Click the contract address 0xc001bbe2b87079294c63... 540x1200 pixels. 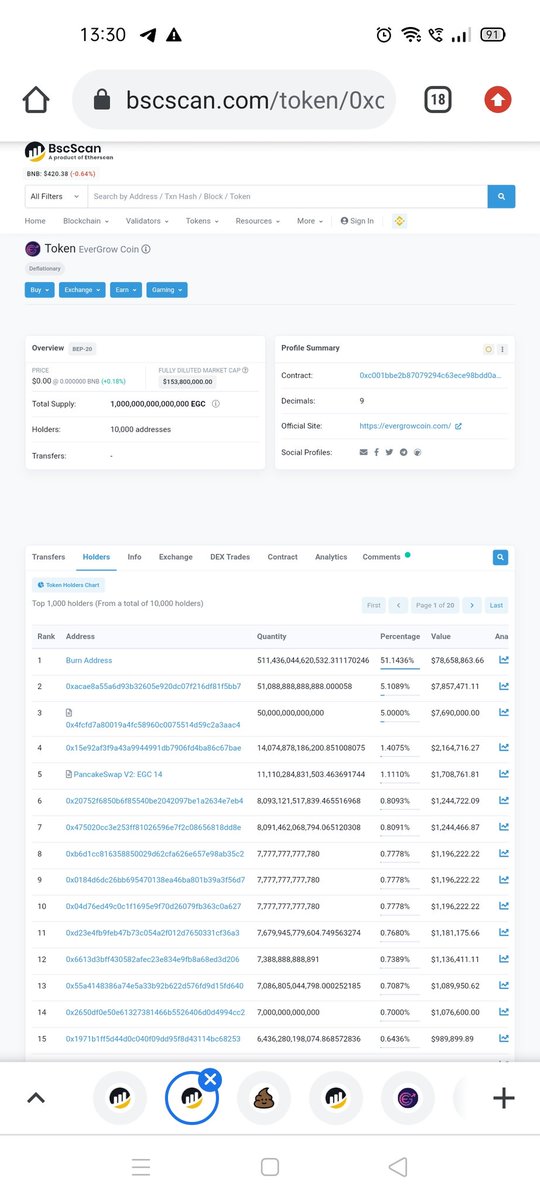(431, 375)
